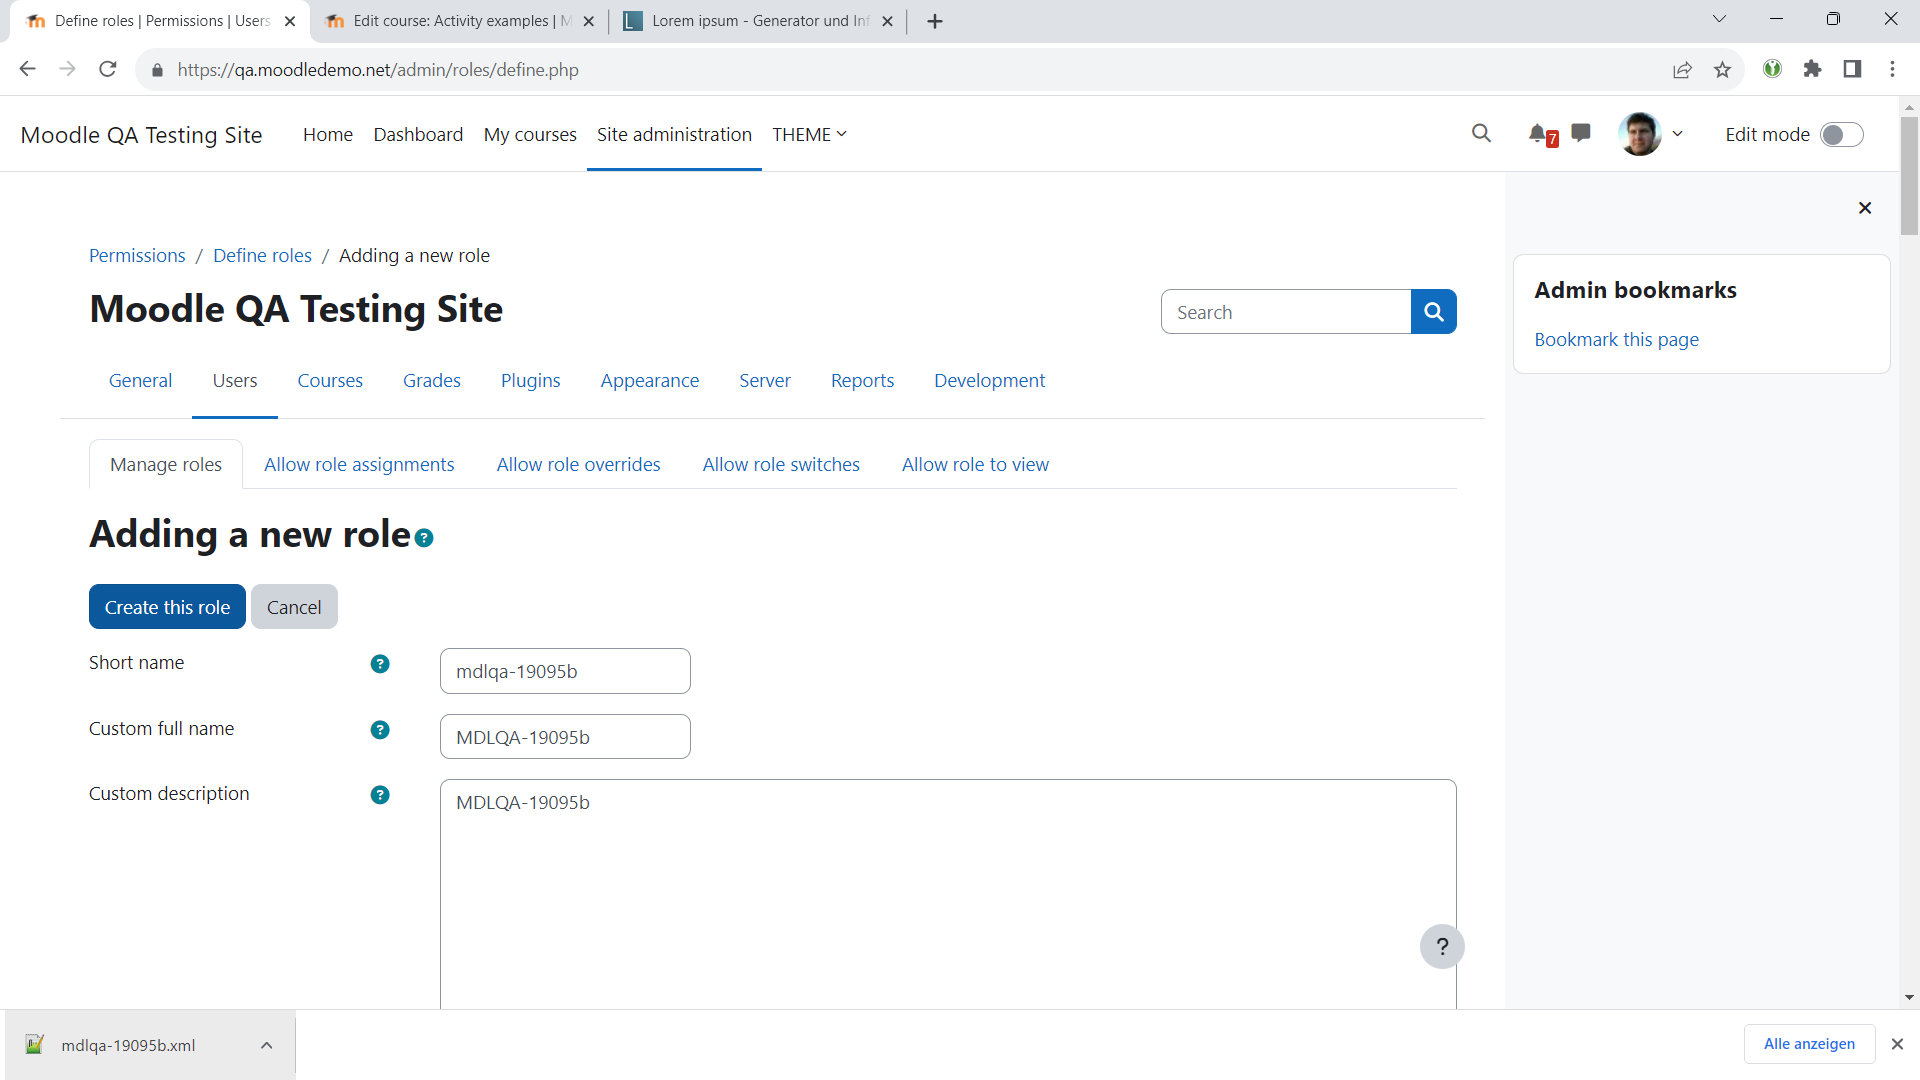Click the help icon next to Custom full name
The width and height of the screenshot is (1920, 1080).
click(380, 730)
